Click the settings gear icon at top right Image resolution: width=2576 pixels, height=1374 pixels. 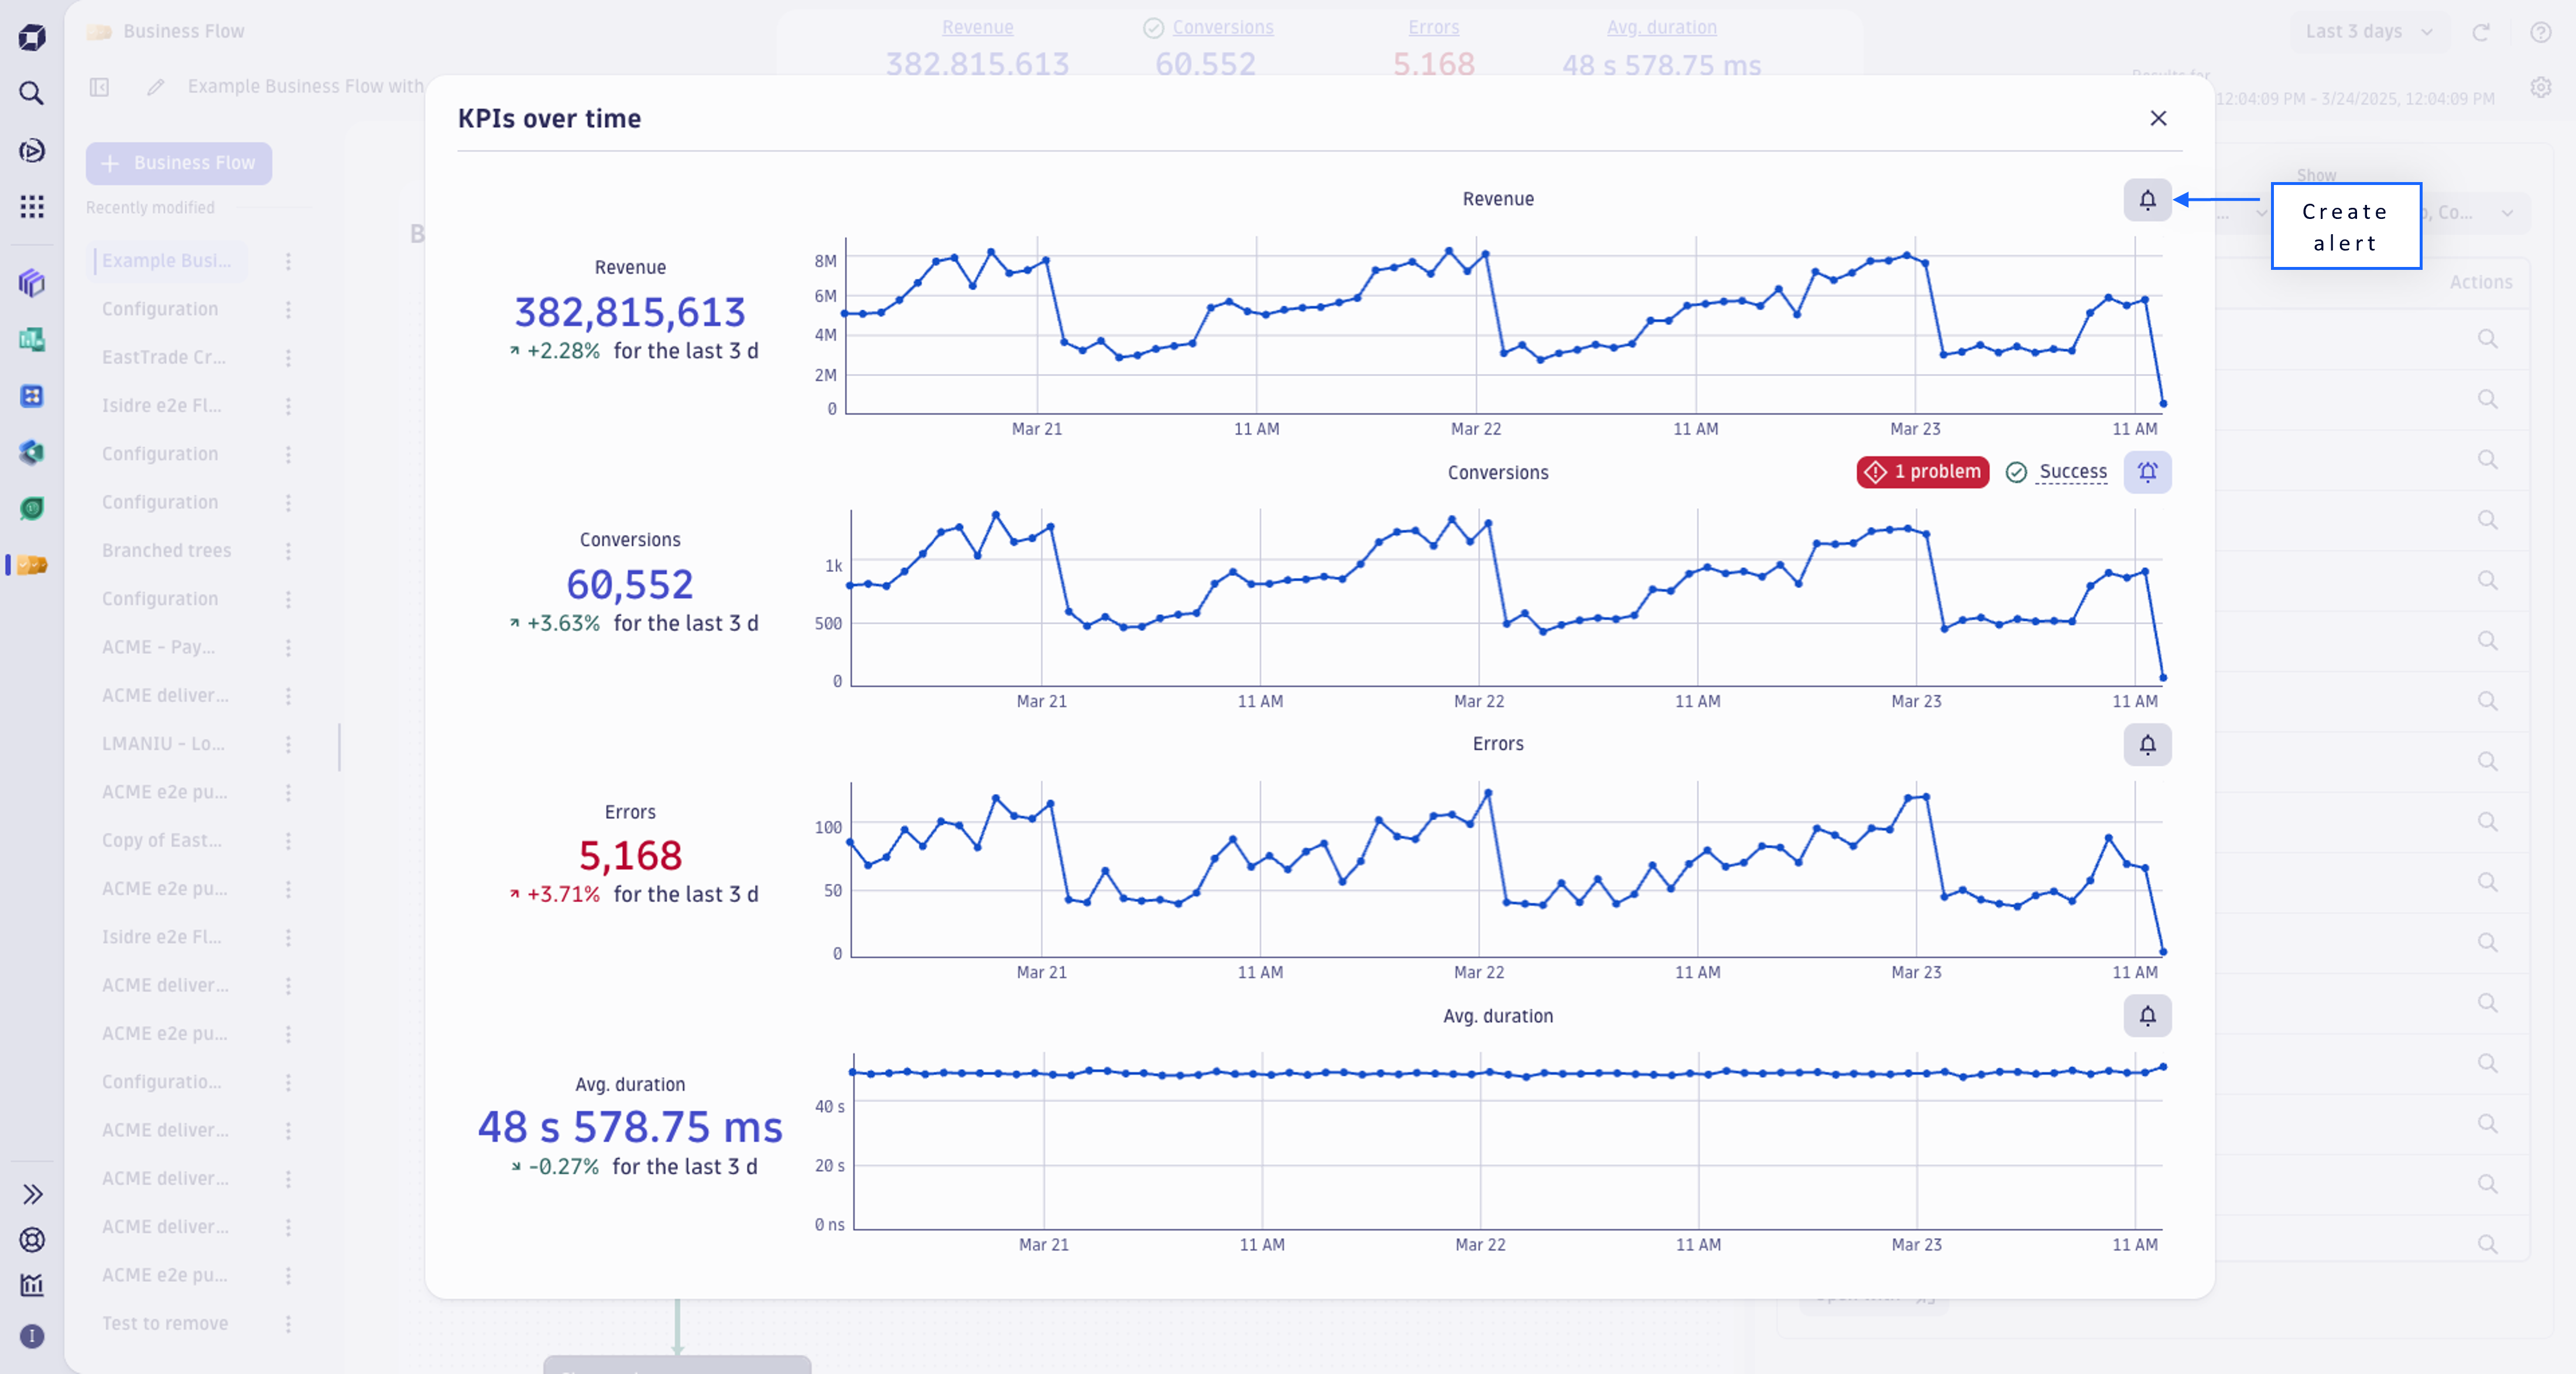tap(2541, 88)
